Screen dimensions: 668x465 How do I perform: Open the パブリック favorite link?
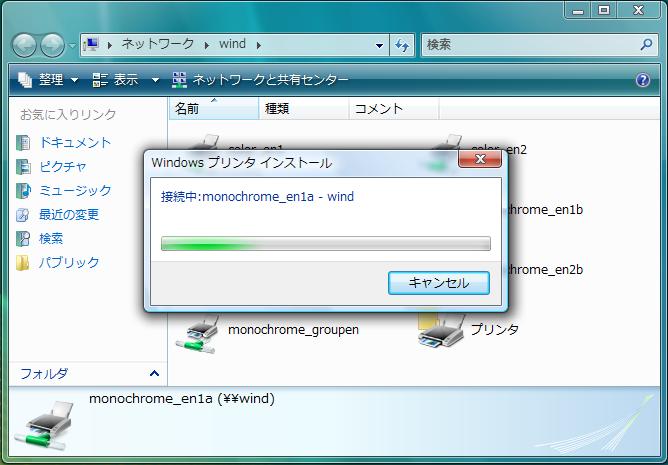pyautogui.click(x=69, y=262)
